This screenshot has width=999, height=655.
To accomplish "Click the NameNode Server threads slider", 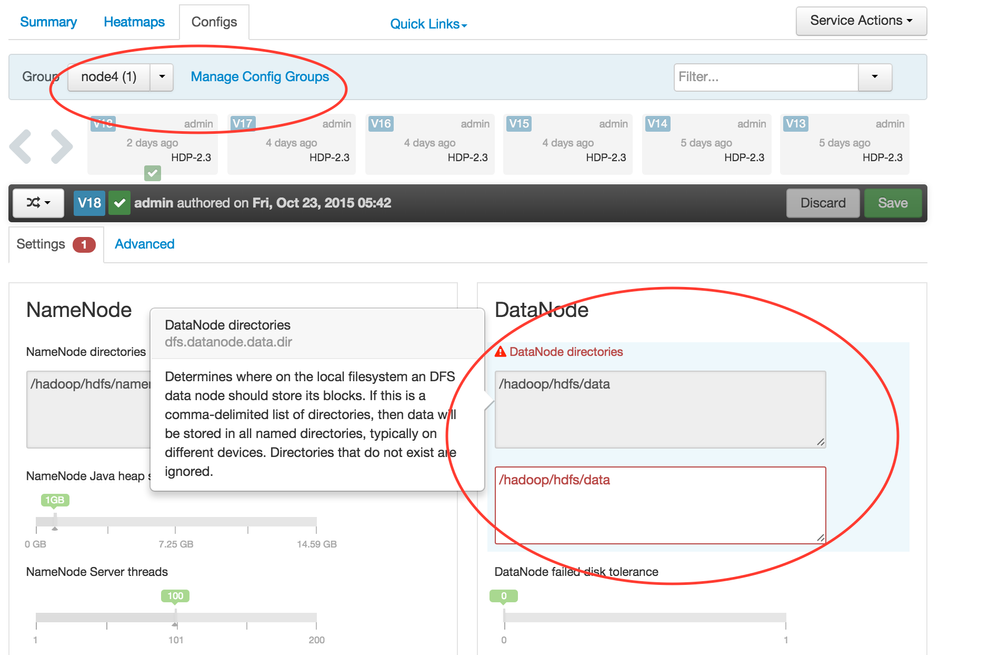I will [x=176, y=617].
